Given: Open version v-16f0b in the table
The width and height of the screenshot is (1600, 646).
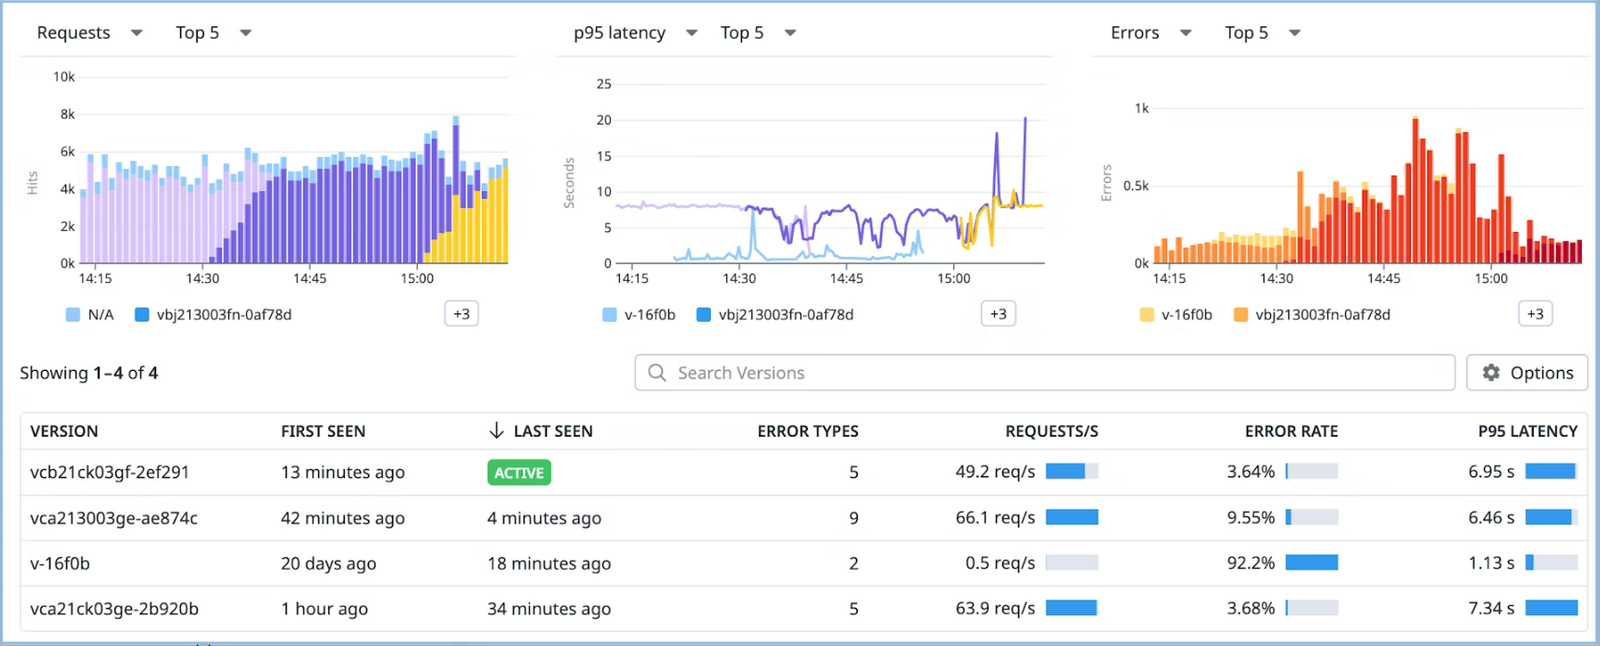Looking at the screenshot, I should 60,563.
